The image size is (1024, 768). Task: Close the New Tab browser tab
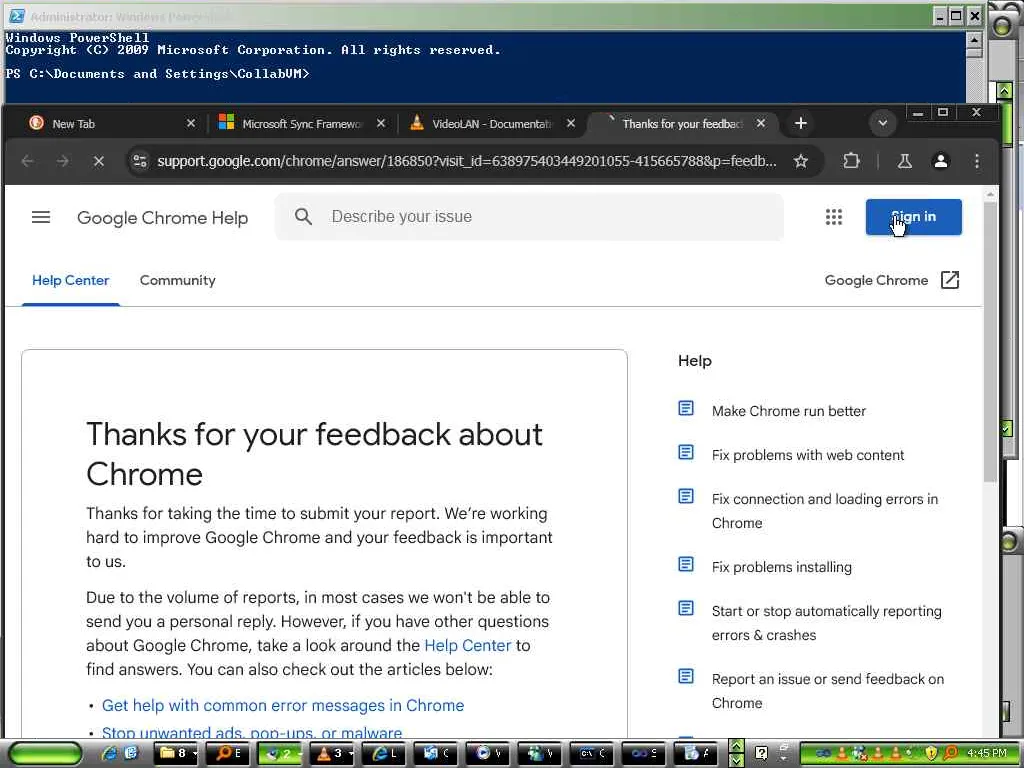tap(191, 123)
